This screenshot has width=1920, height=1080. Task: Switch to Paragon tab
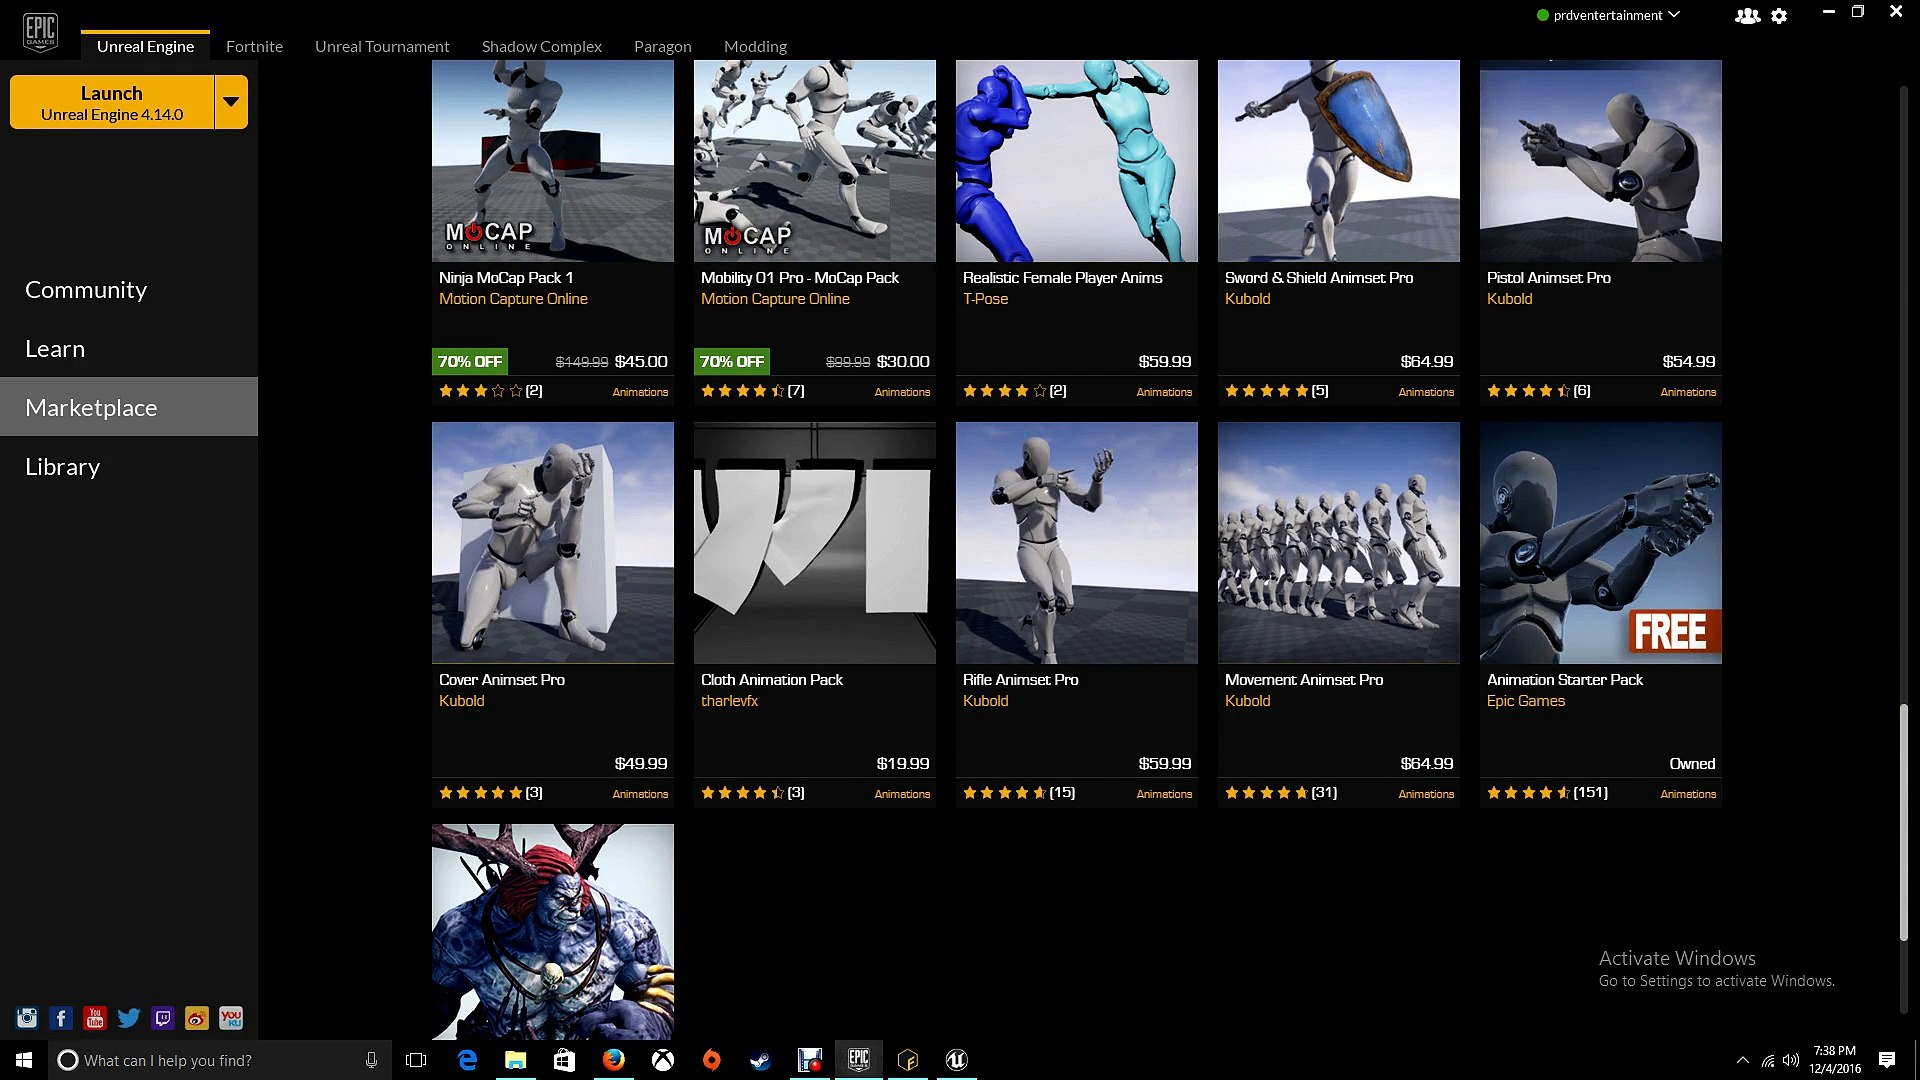coord(663,46)
